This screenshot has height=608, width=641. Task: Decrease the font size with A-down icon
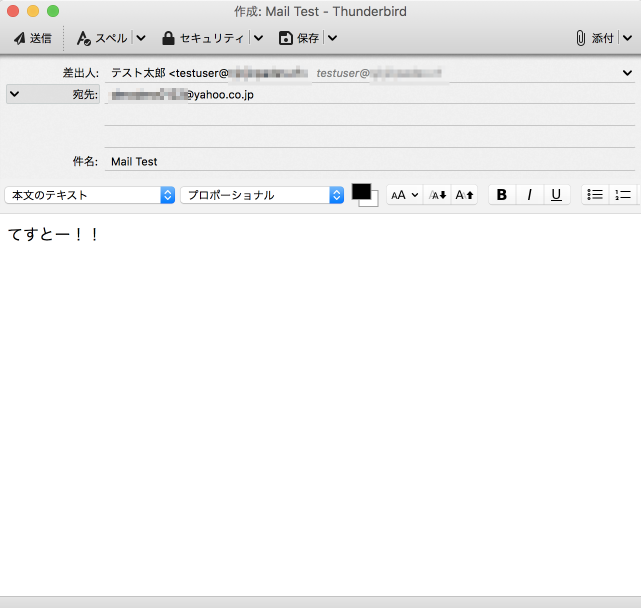(437, 195)
